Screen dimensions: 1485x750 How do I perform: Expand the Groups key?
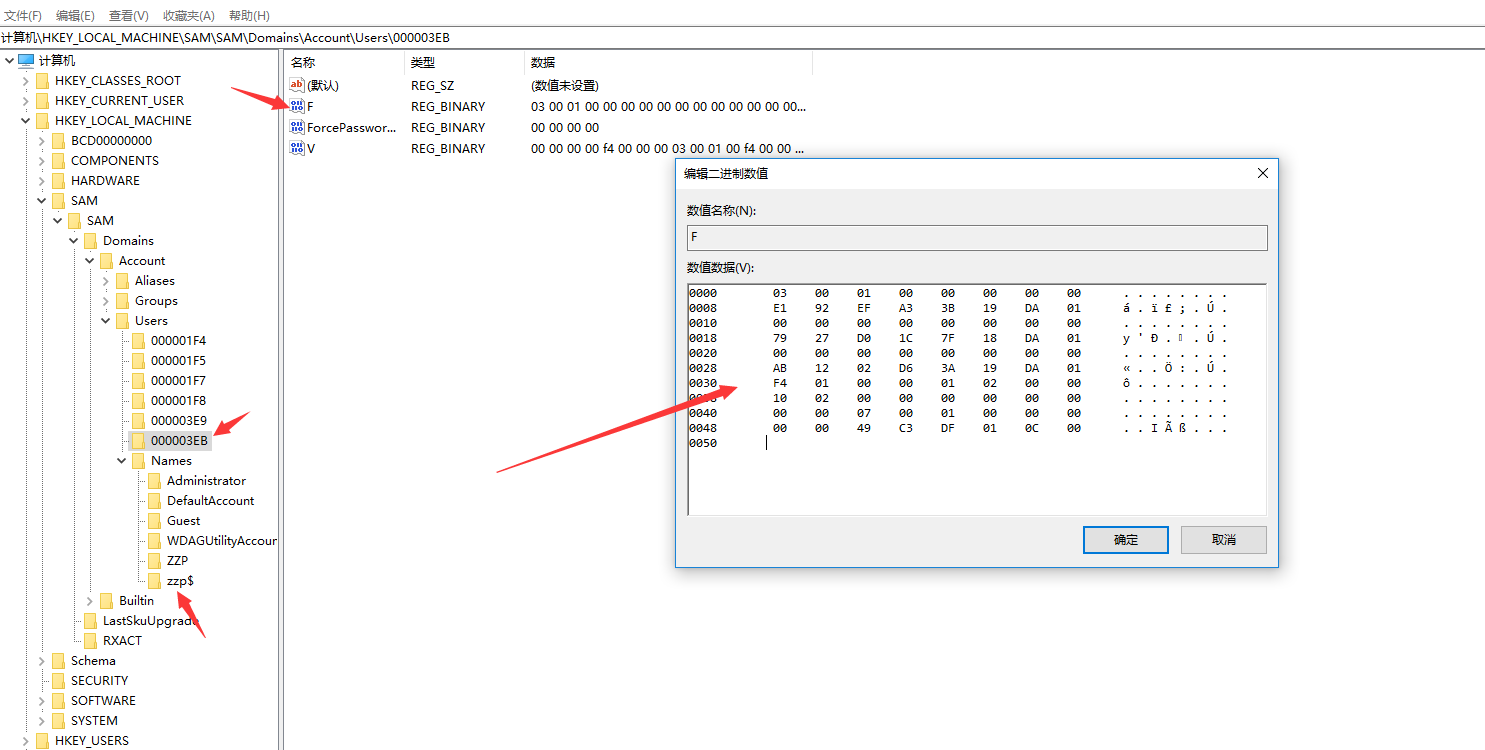(106, 300)
